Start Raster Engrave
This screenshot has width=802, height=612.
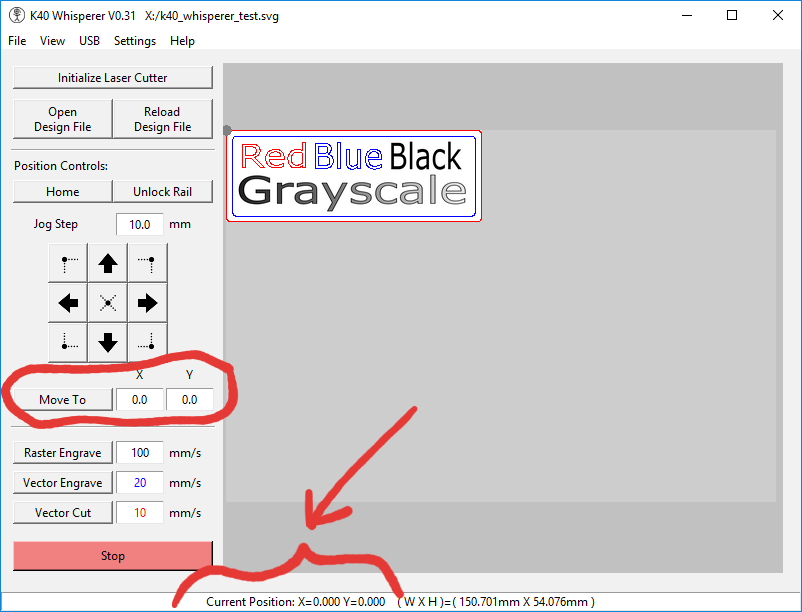point(62,452)
